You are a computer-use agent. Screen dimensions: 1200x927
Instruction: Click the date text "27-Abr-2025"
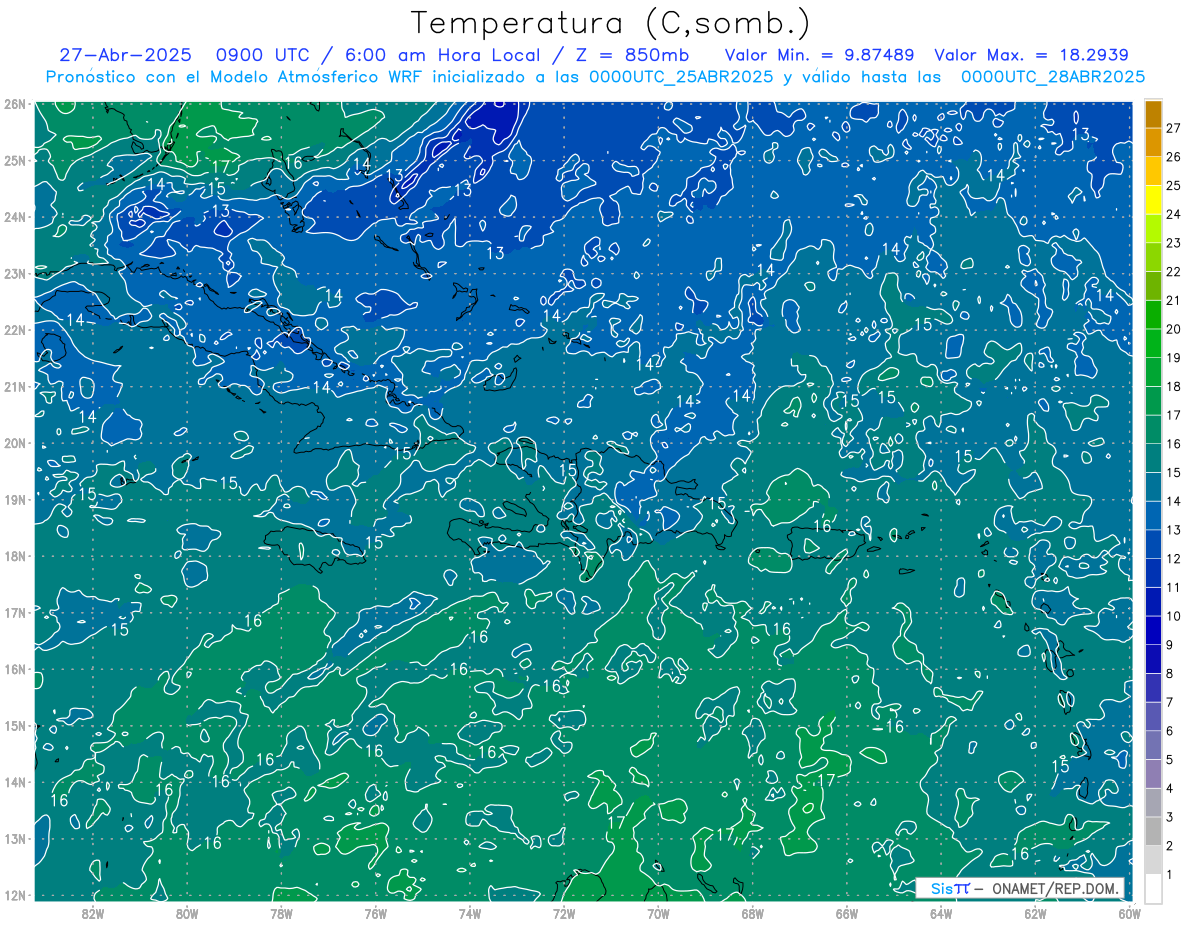click(x=125, y=55)
